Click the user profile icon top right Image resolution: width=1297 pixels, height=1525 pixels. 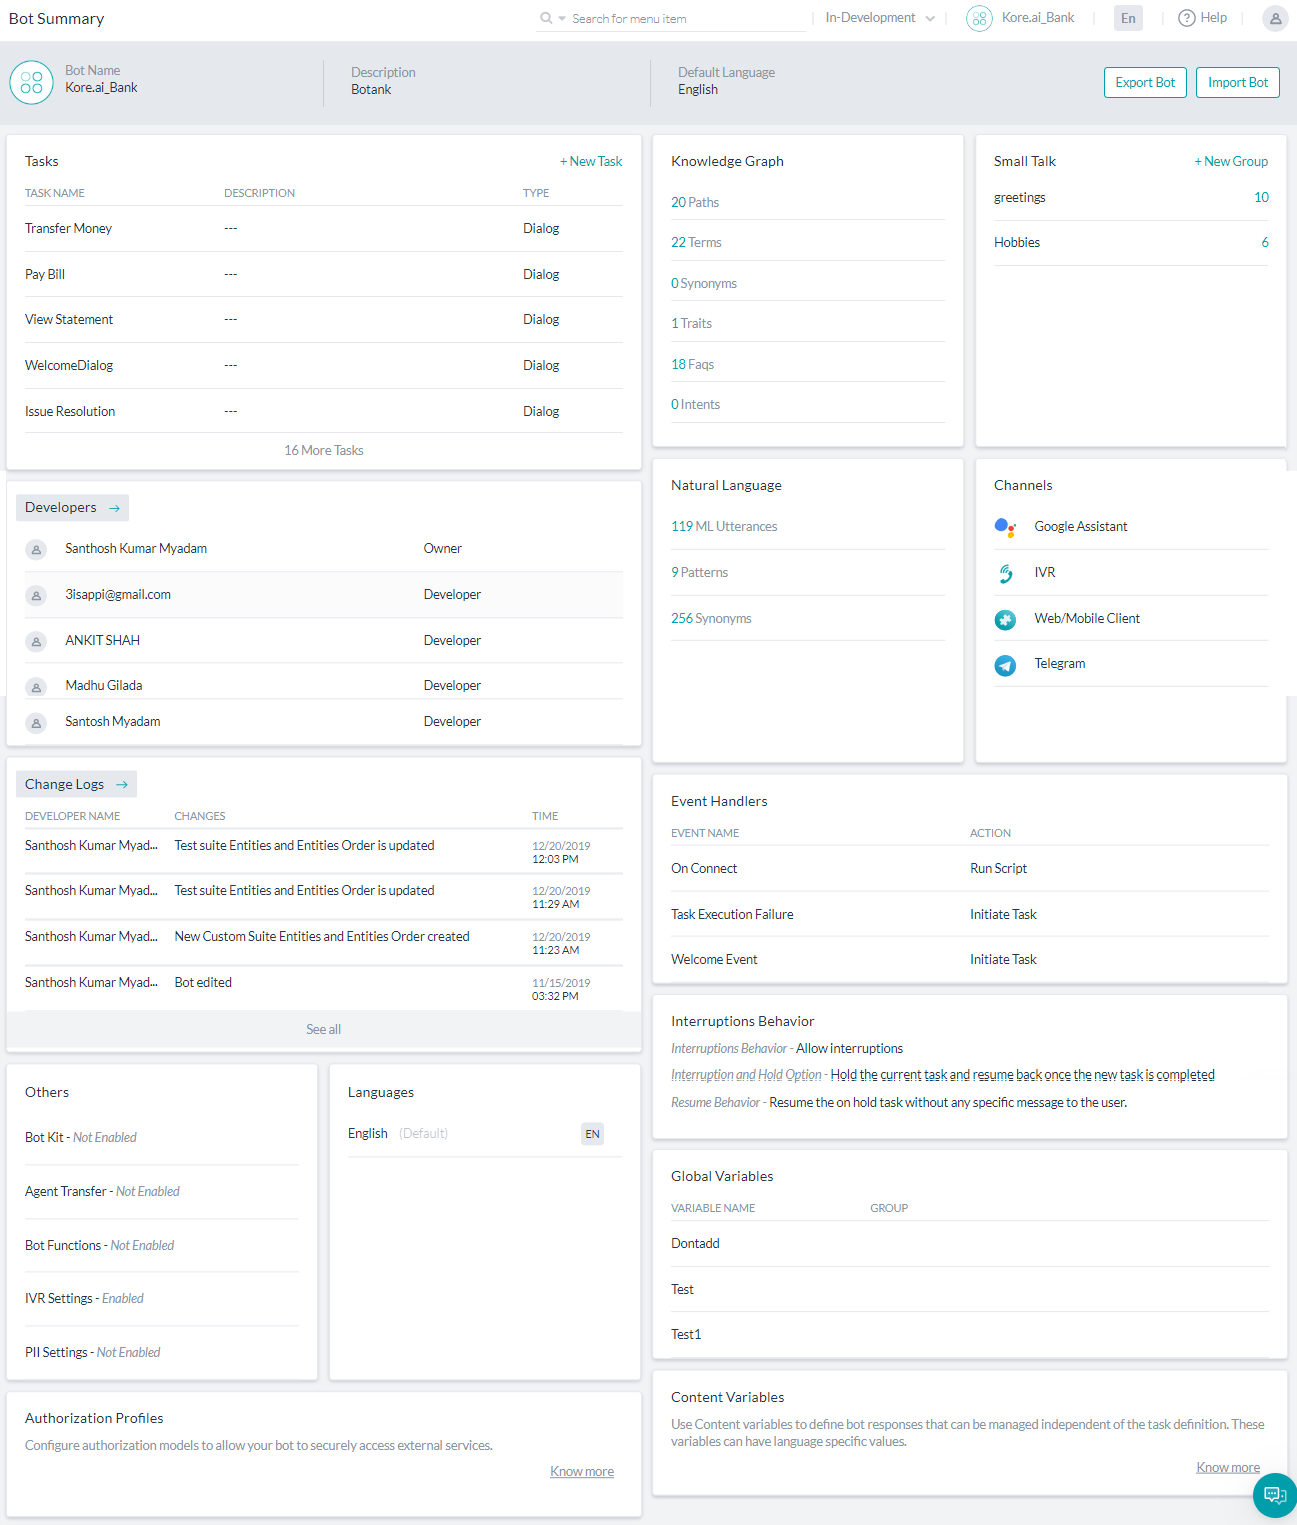click(x=1275, y=18)
